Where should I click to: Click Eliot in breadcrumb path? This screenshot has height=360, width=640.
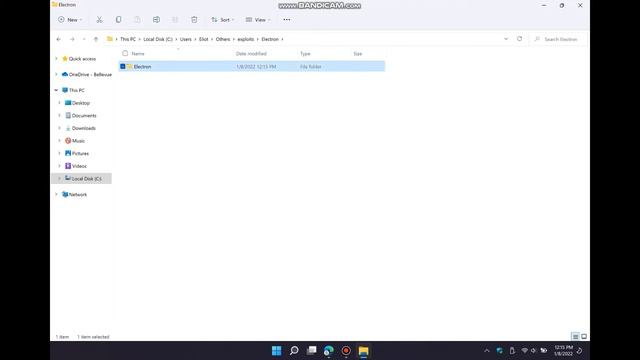pos(204,39)
